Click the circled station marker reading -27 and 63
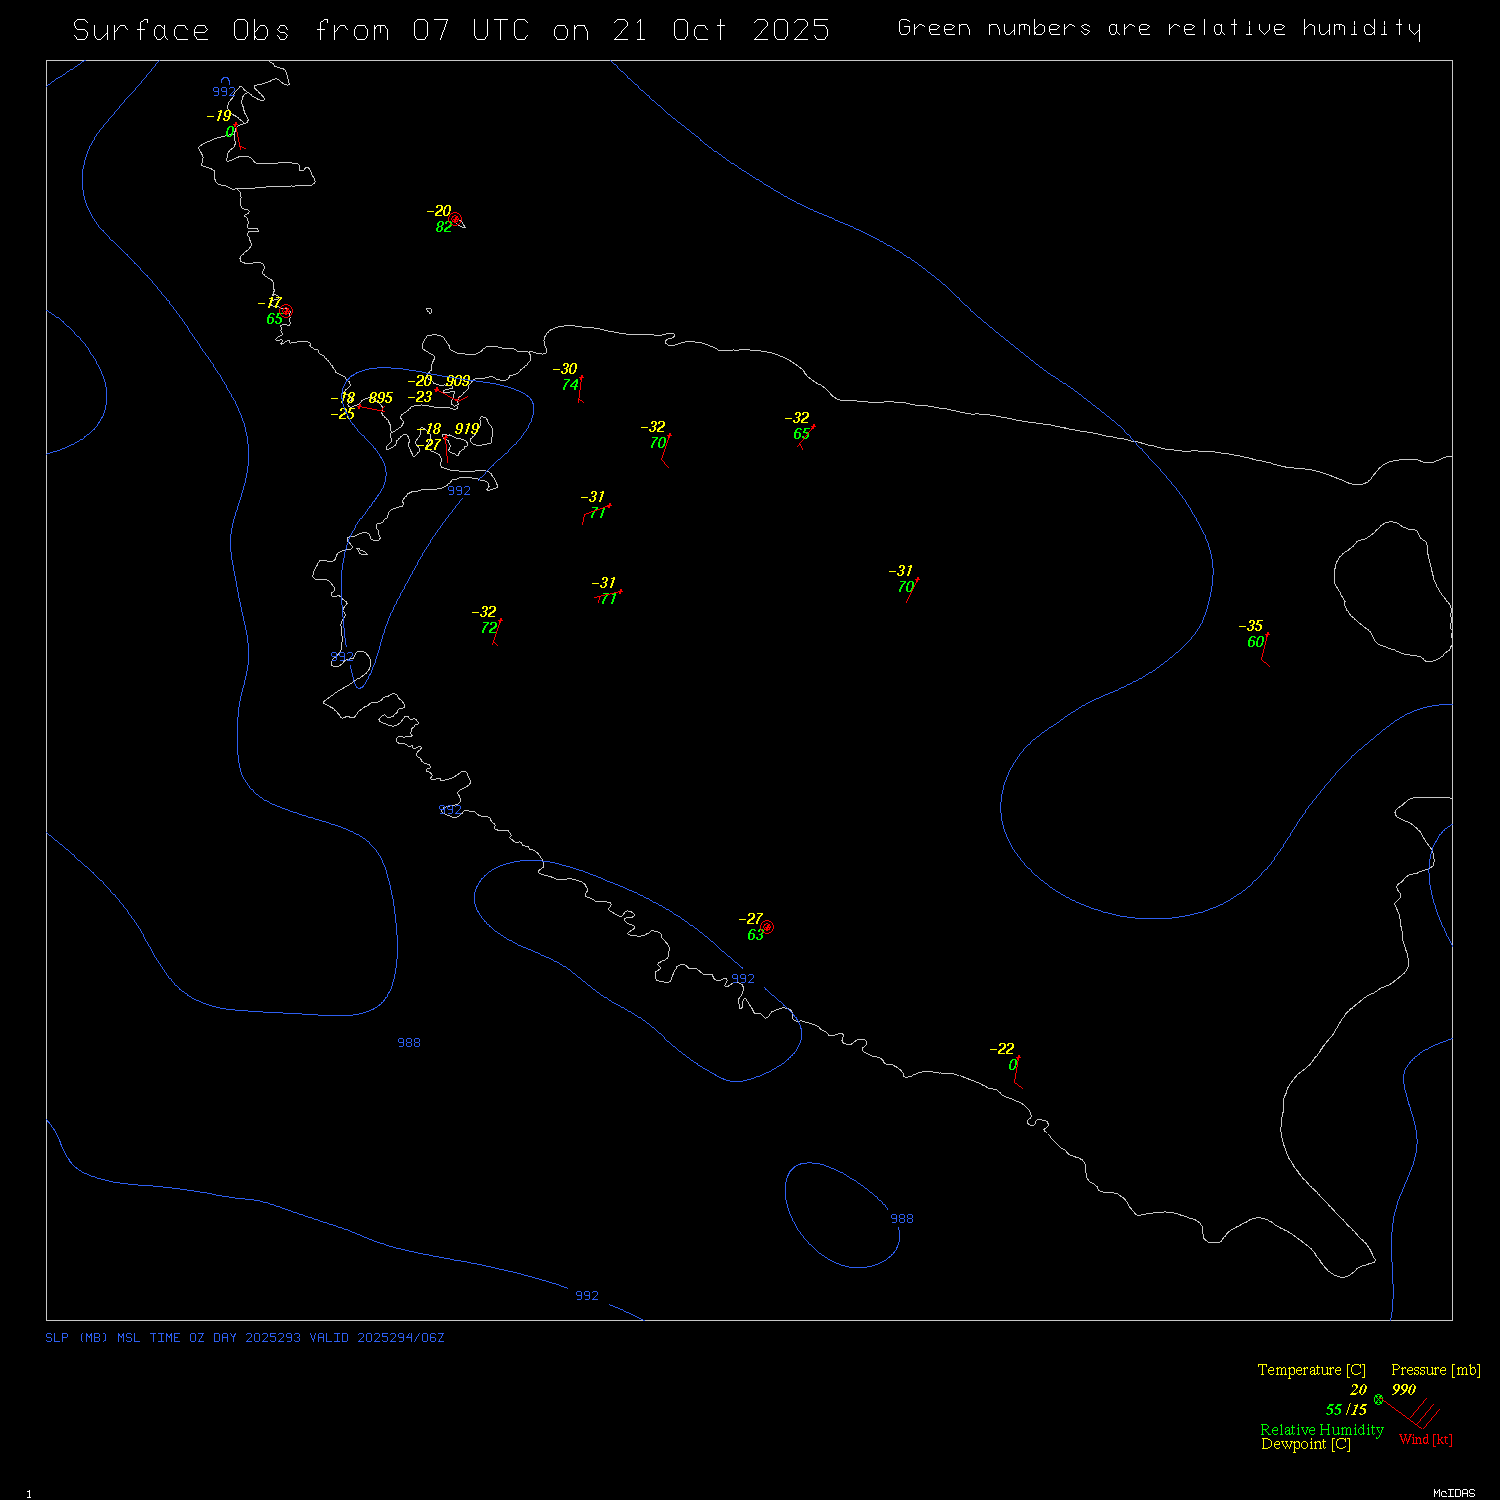 (767, 927)
